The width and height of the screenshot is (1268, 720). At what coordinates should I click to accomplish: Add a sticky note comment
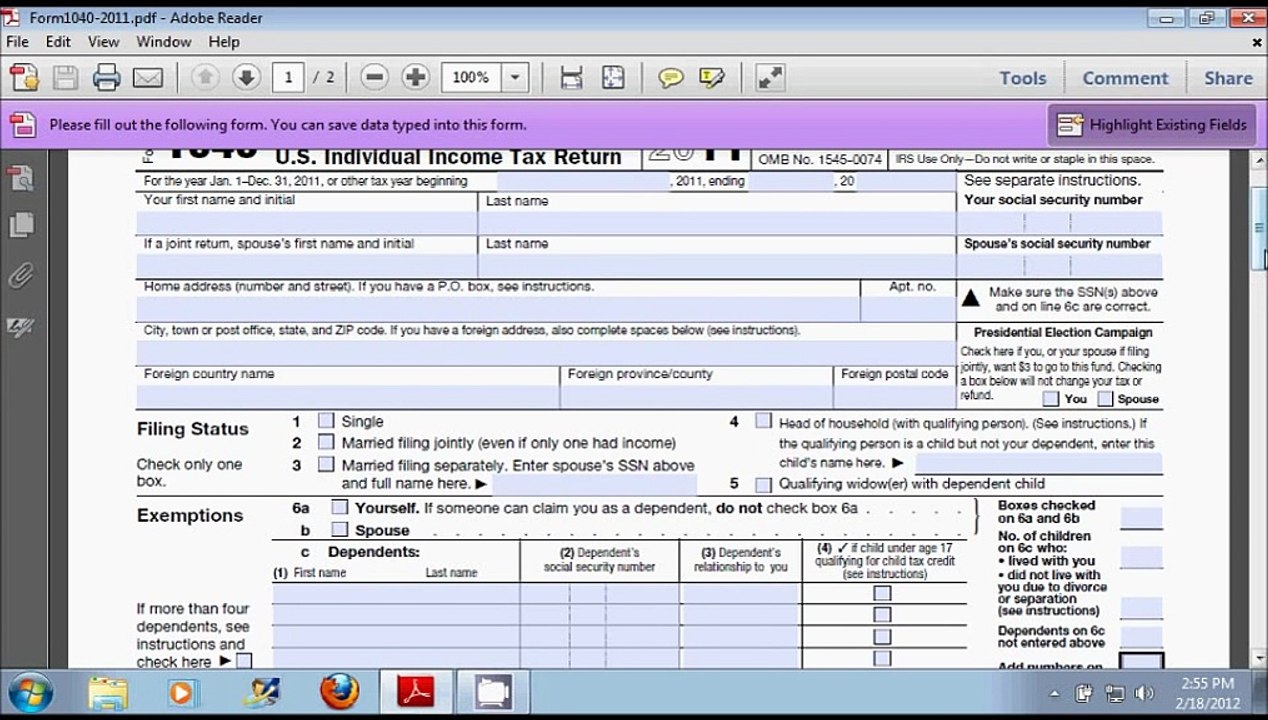pyautogui.click(x=670, y=77)
